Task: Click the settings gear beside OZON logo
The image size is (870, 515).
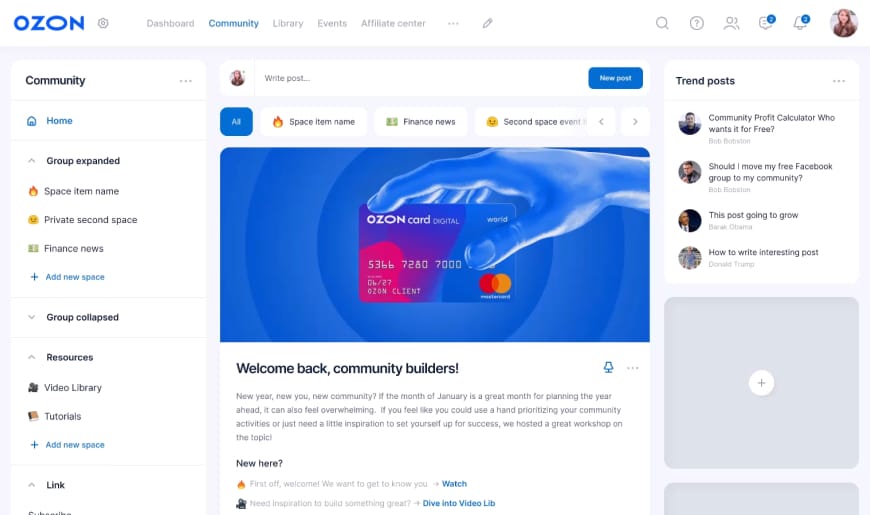Action: point(103,23)
